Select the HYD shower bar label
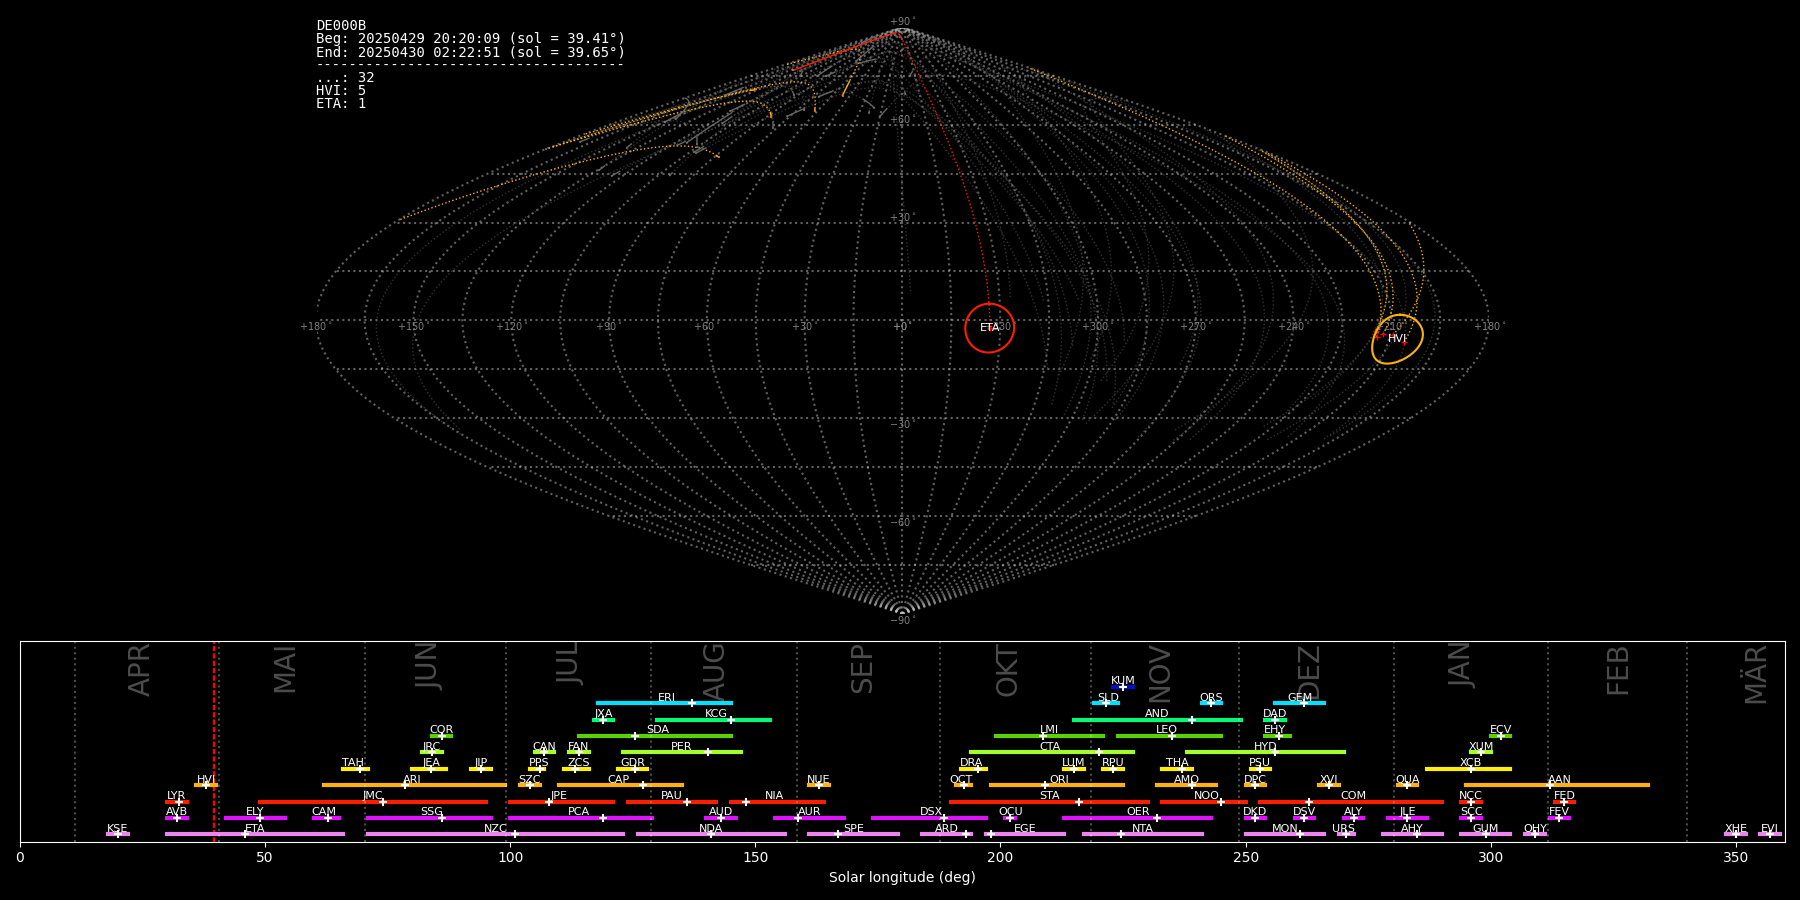Screen dimensions: 1800x900 pos(1265,747)
